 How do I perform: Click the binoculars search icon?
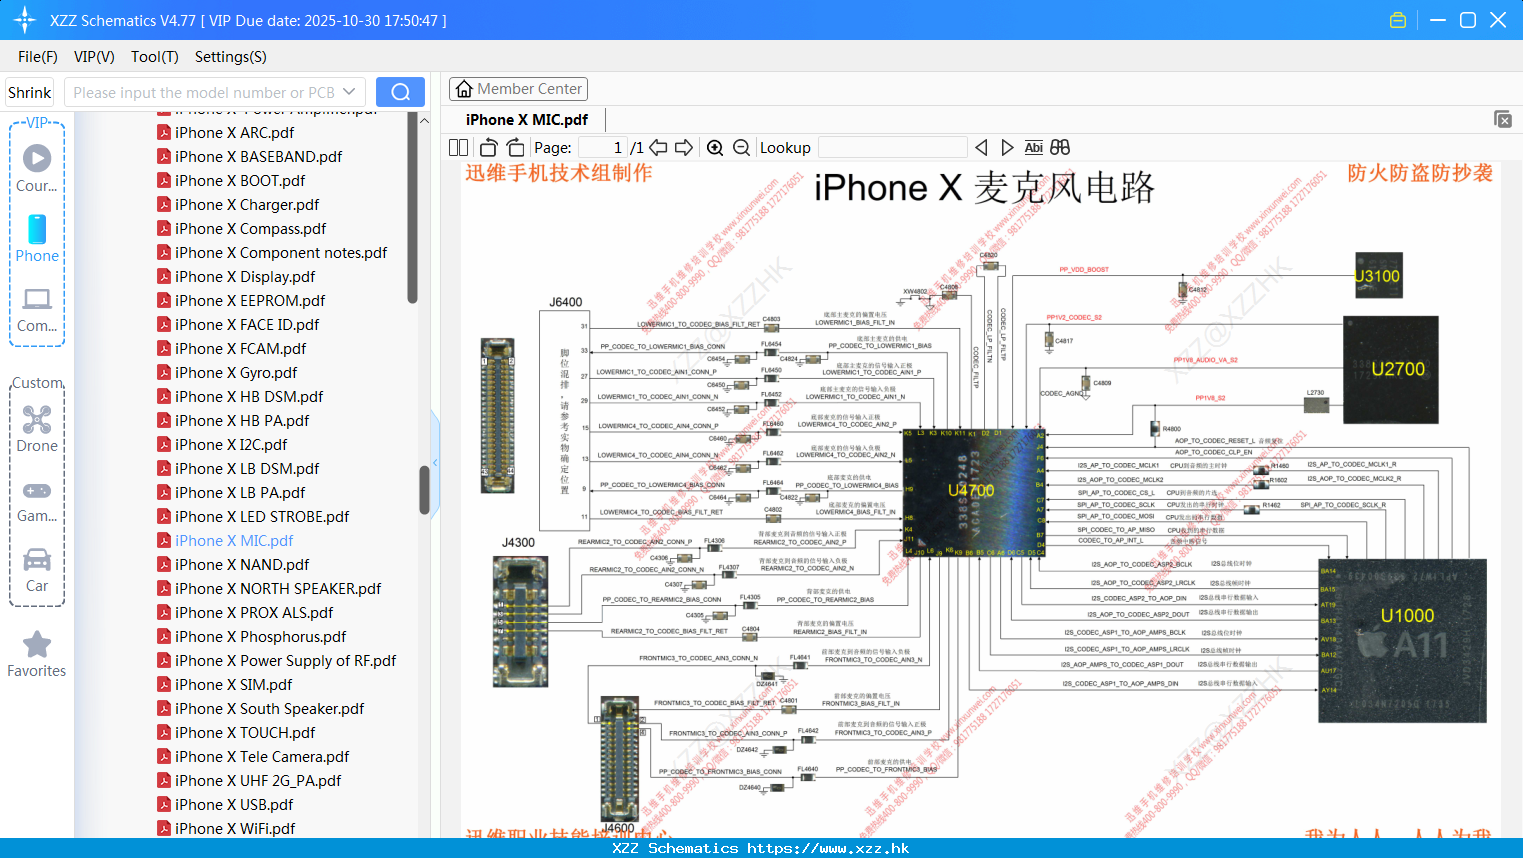coord(1060,147)
